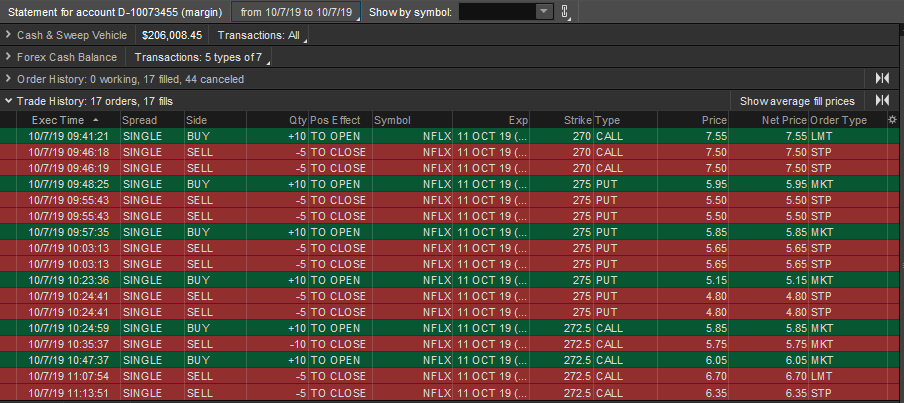Sort by Exp column header
Image resolution: width=904 pixels, height=403 pixels.
pyautogui.click(x=491, y=120)
